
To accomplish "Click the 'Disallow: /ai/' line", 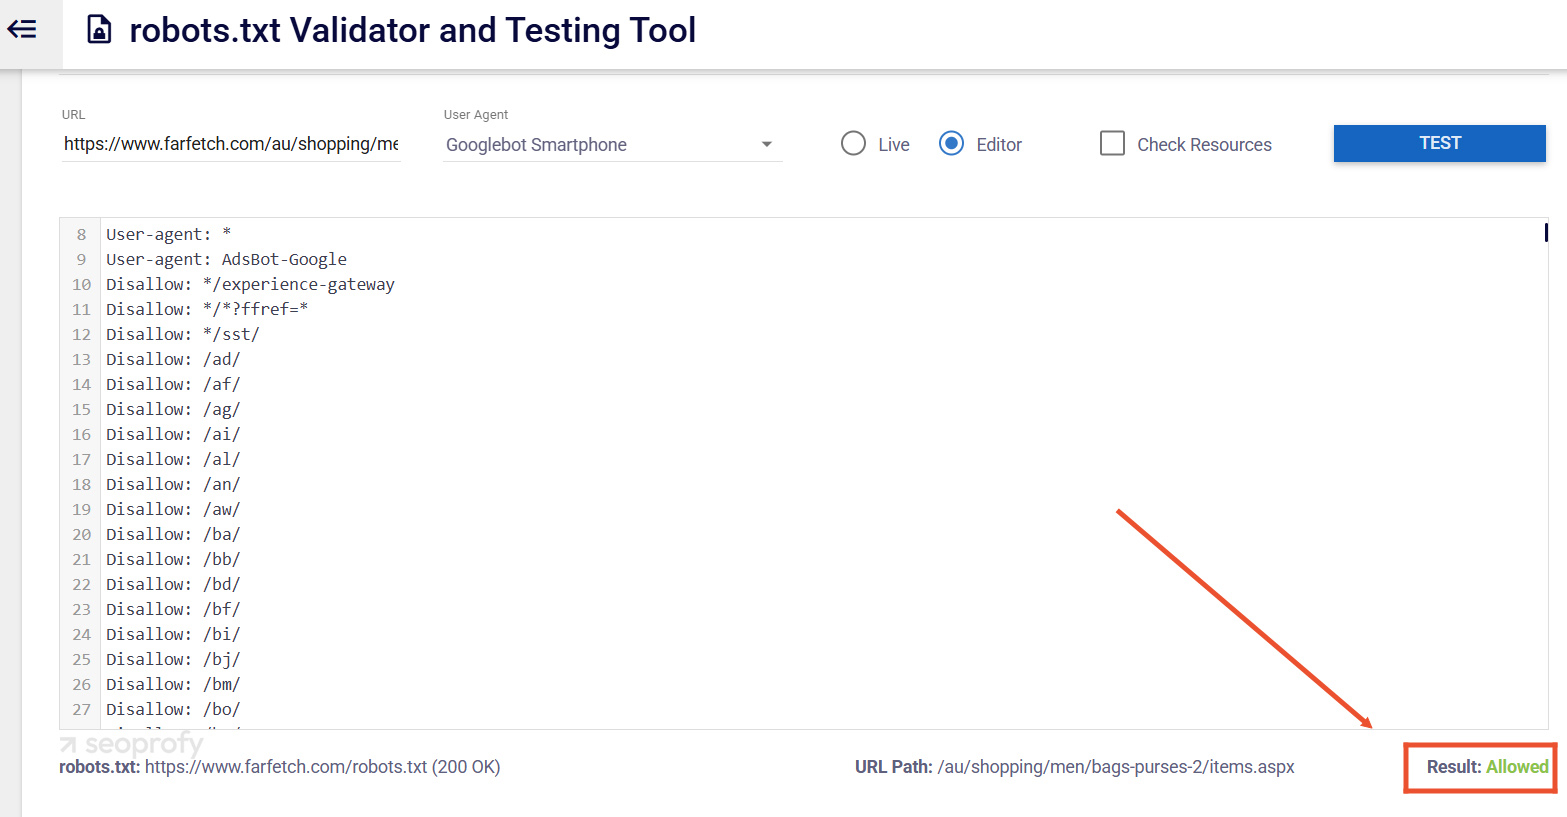I will [x=173, y=434].
